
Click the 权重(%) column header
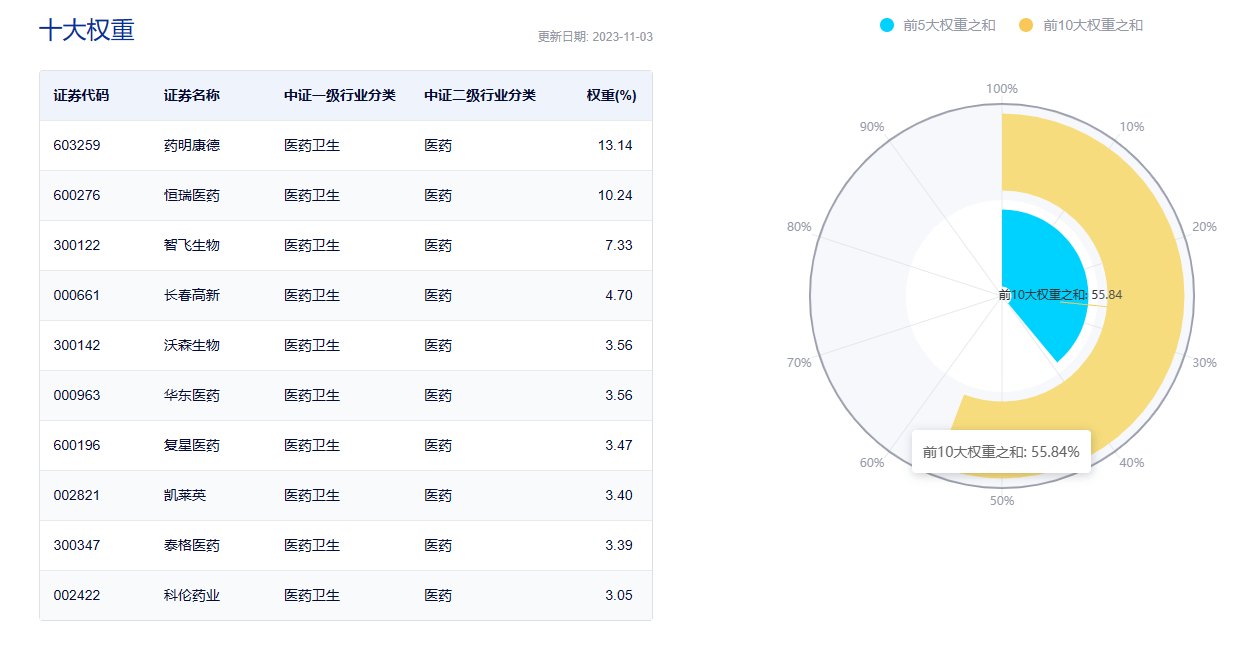[x=611, y=96]
